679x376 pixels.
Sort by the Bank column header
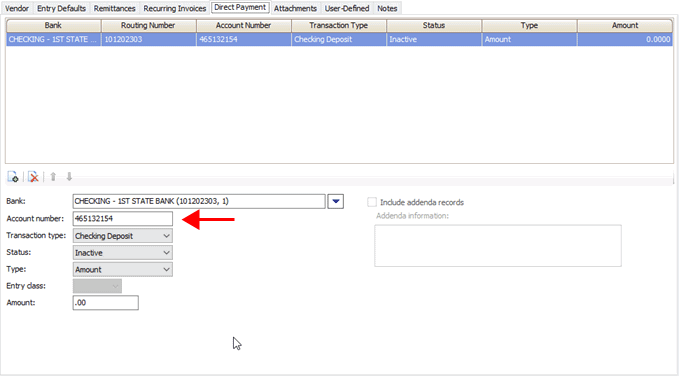[53, 26]
